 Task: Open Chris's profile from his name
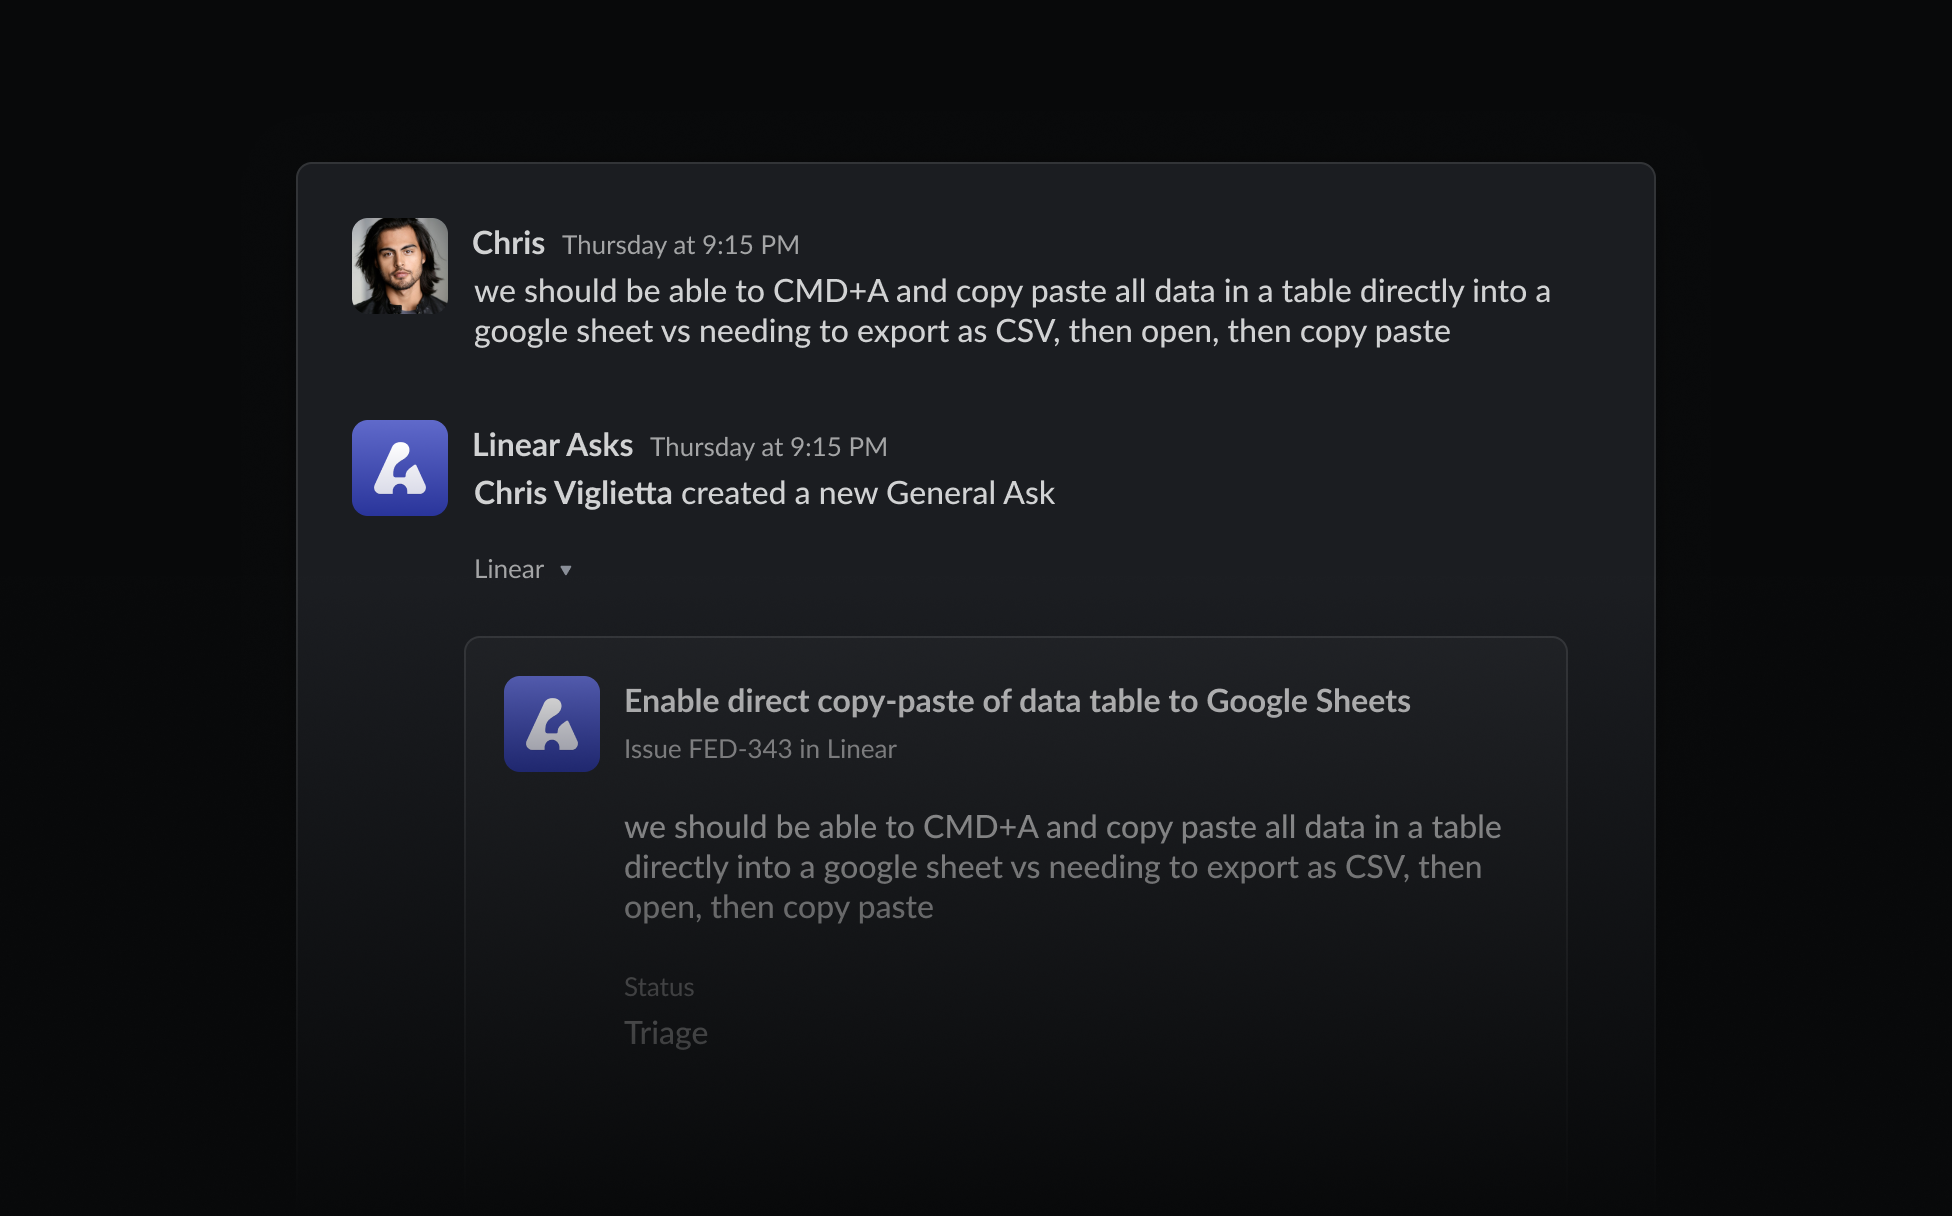[508, 243]
